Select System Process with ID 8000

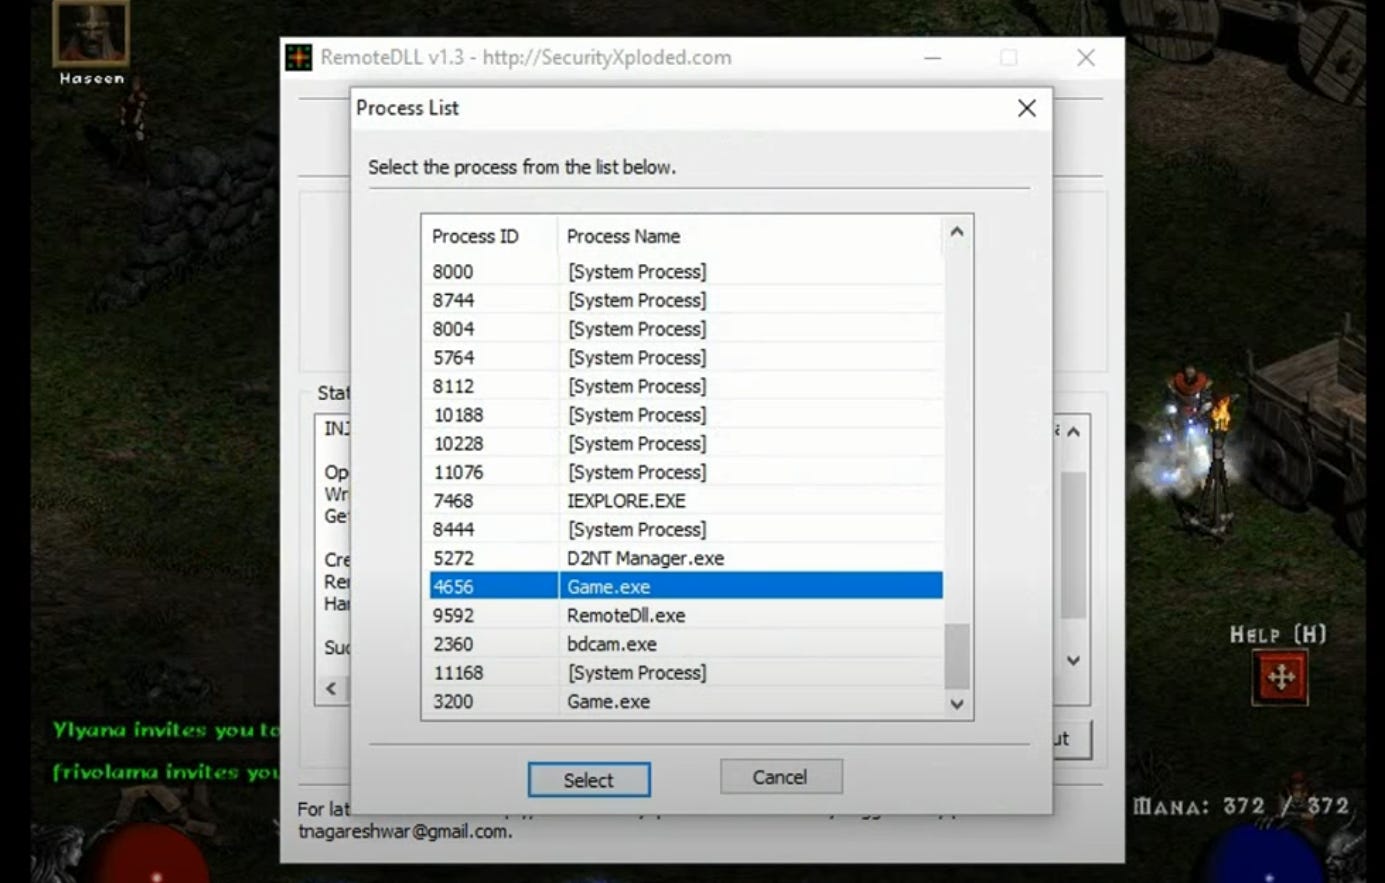(686, 271)
